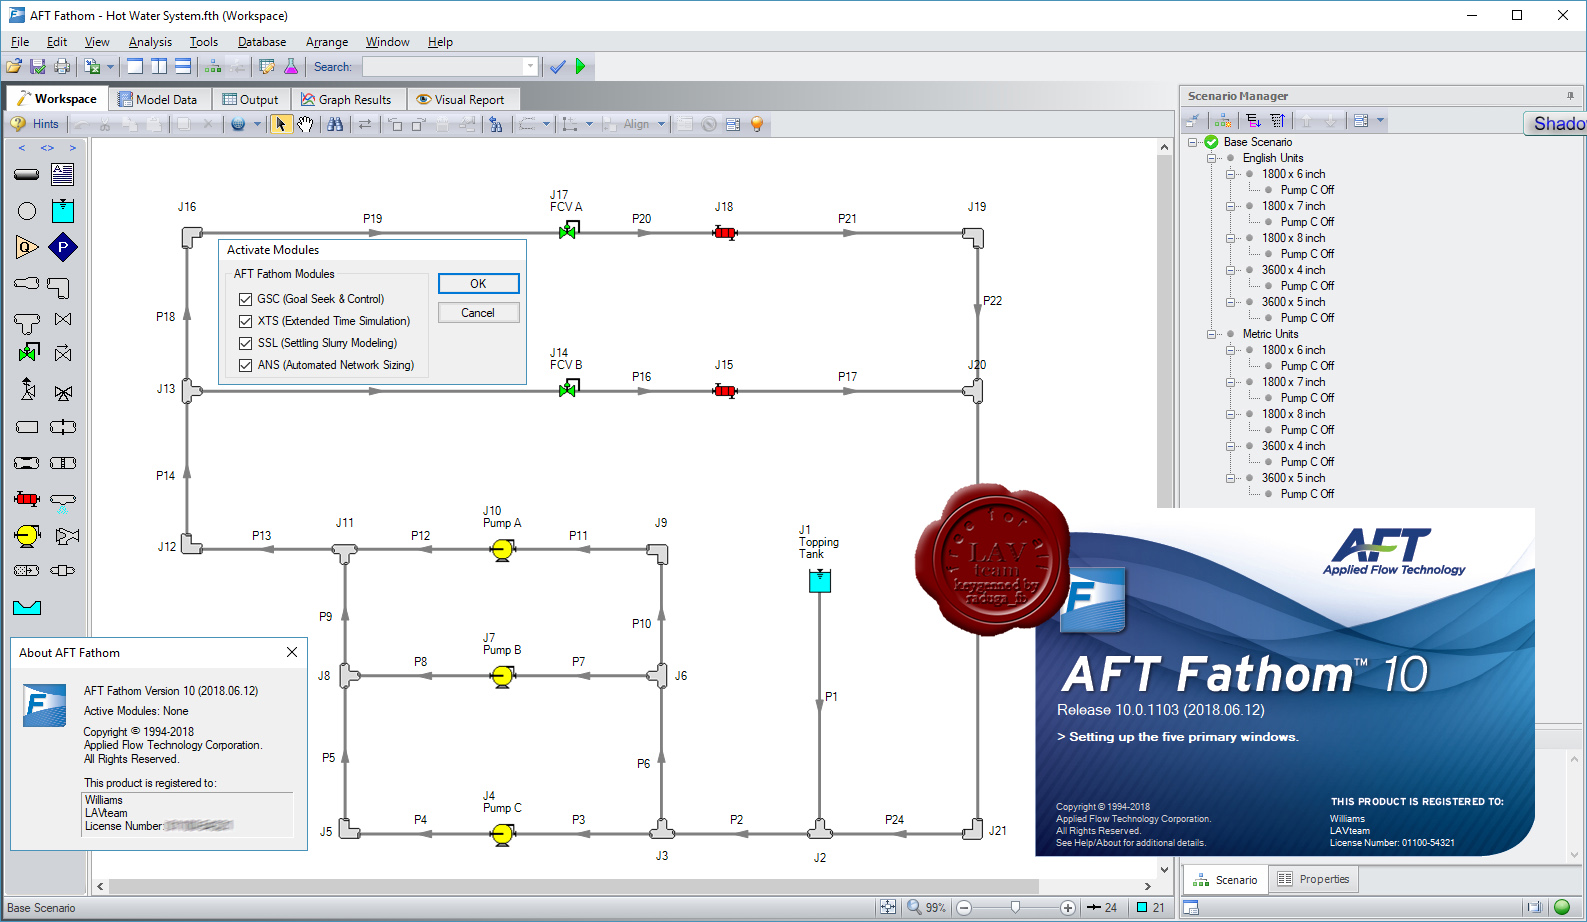This screenshot has width=1587, height=922.
Task: Toggle GSC (Goal Seek & Control) checkbox
Action: pos(245,299)
